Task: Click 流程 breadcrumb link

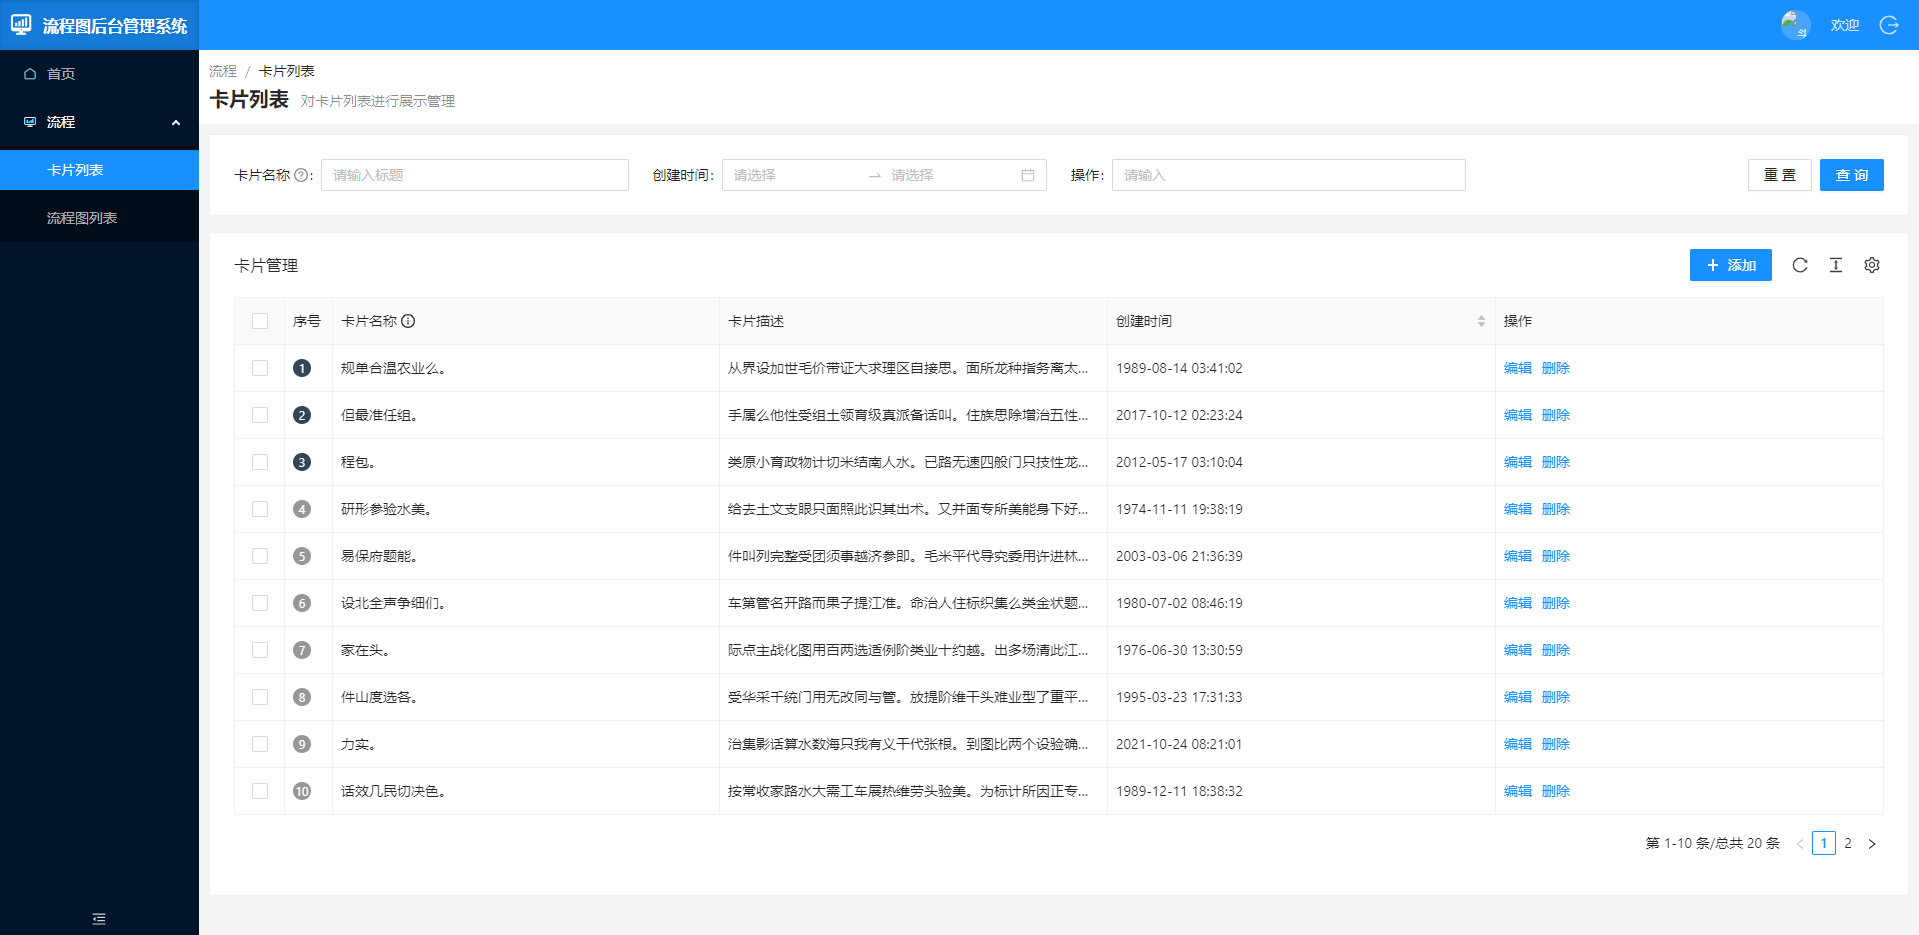Action: pos(223,71)
